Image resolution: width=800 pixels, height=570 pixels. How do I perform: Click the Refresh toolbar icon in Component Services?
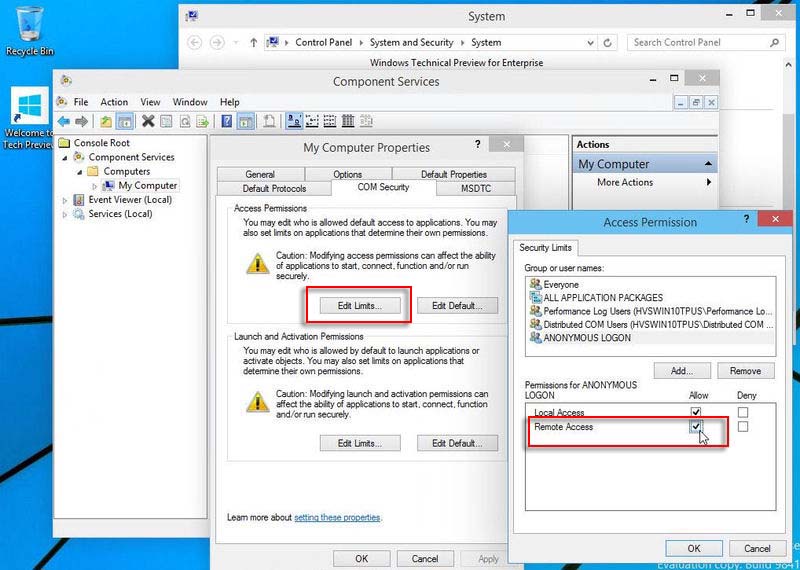[x=185, y=121]
